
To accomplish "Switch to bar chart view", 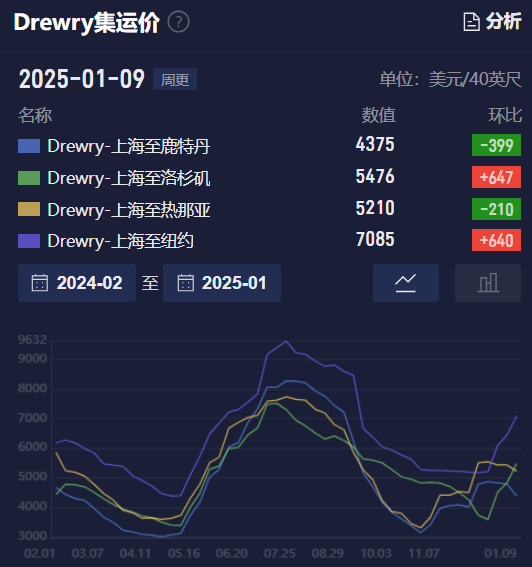I will click(x=488, y=283).
